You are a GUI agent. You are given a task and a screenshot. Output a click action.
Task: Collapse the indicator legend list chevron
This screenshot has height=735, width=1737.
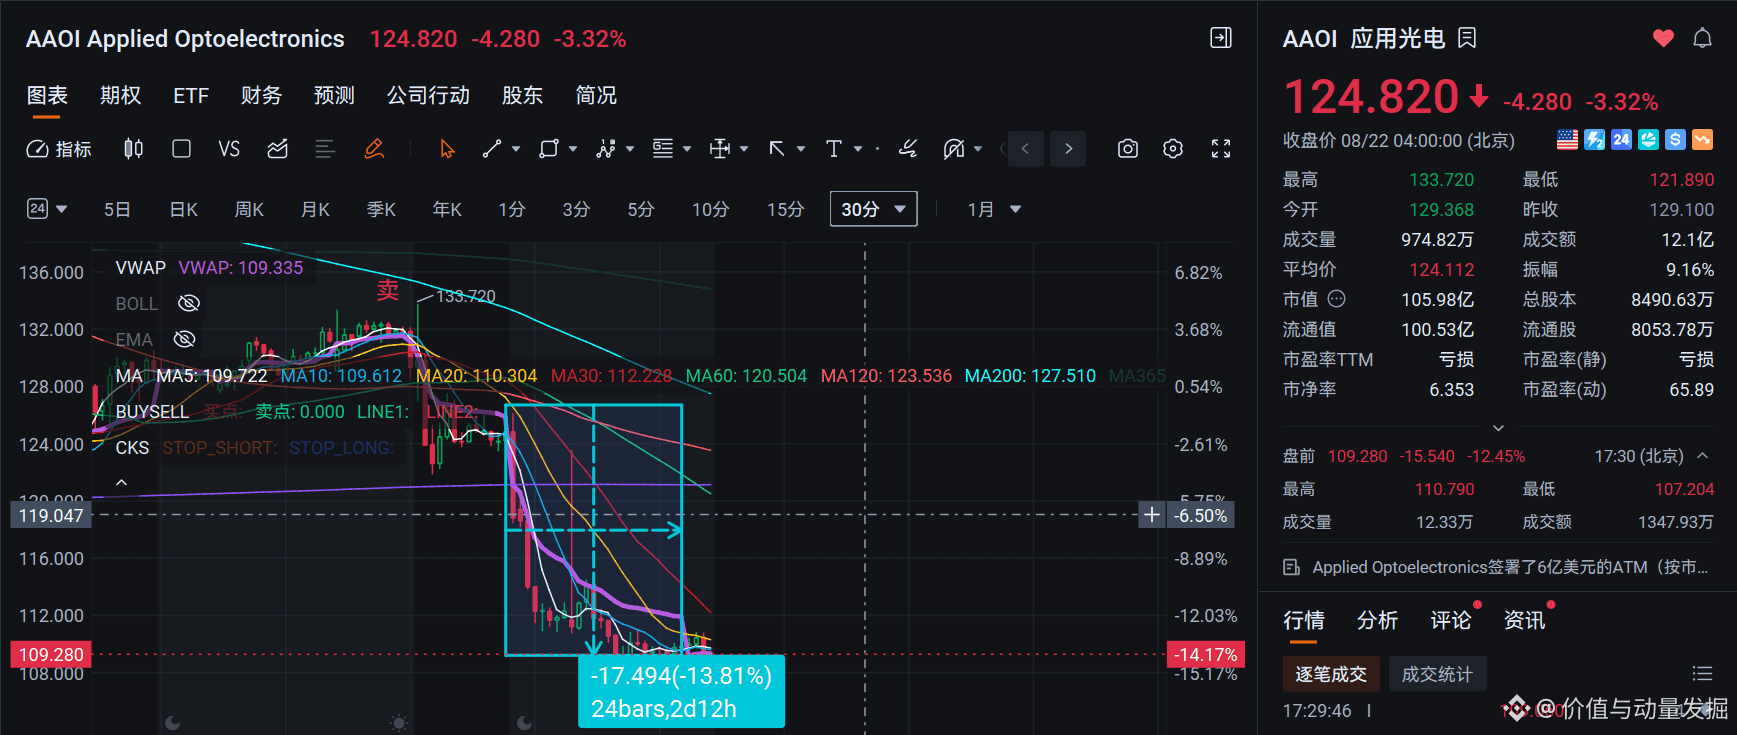point(121,482)
